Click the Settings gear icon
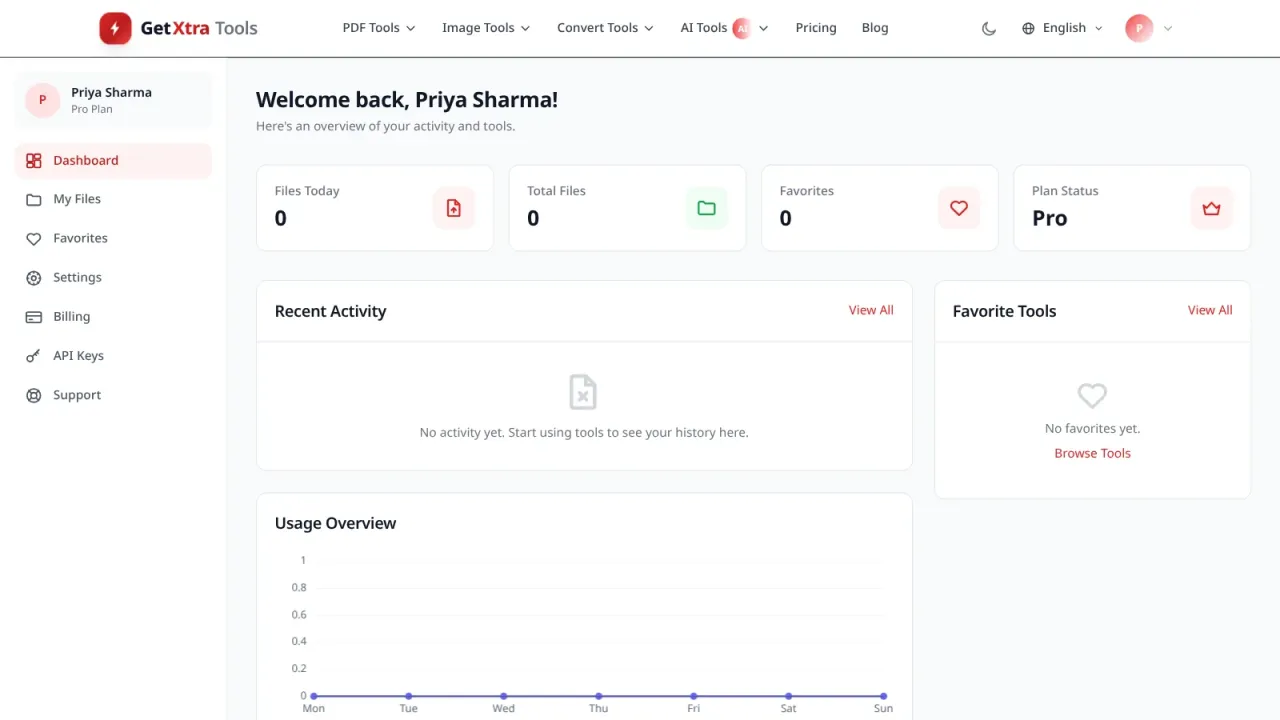The width and height of the screenshot is (1280, 720). pos(34,278)
